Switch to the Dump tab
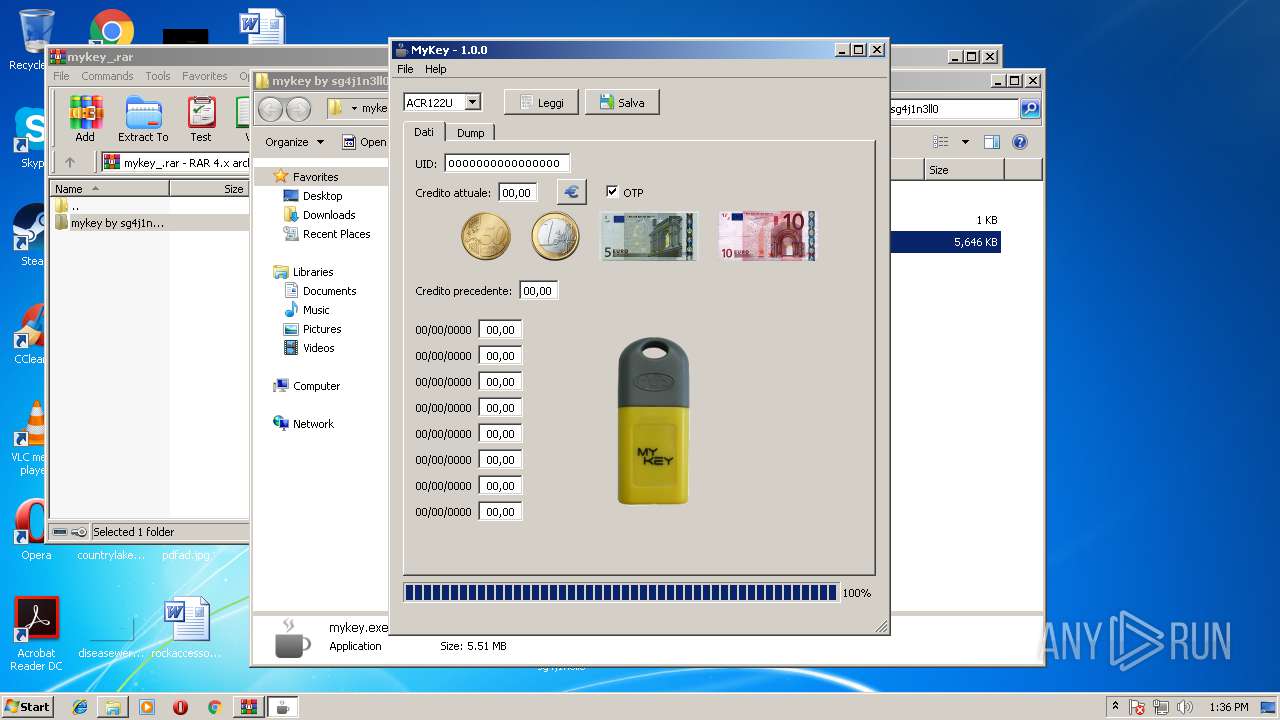1280x720 pixels. click(x=470, y=132)
